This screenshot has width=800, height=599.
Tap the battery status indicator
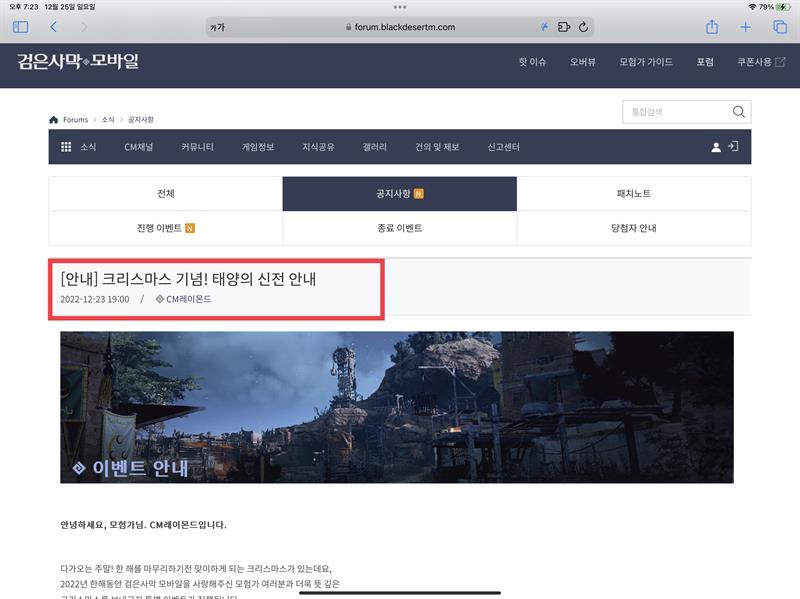pyautogui.click(x=783, y=7)
